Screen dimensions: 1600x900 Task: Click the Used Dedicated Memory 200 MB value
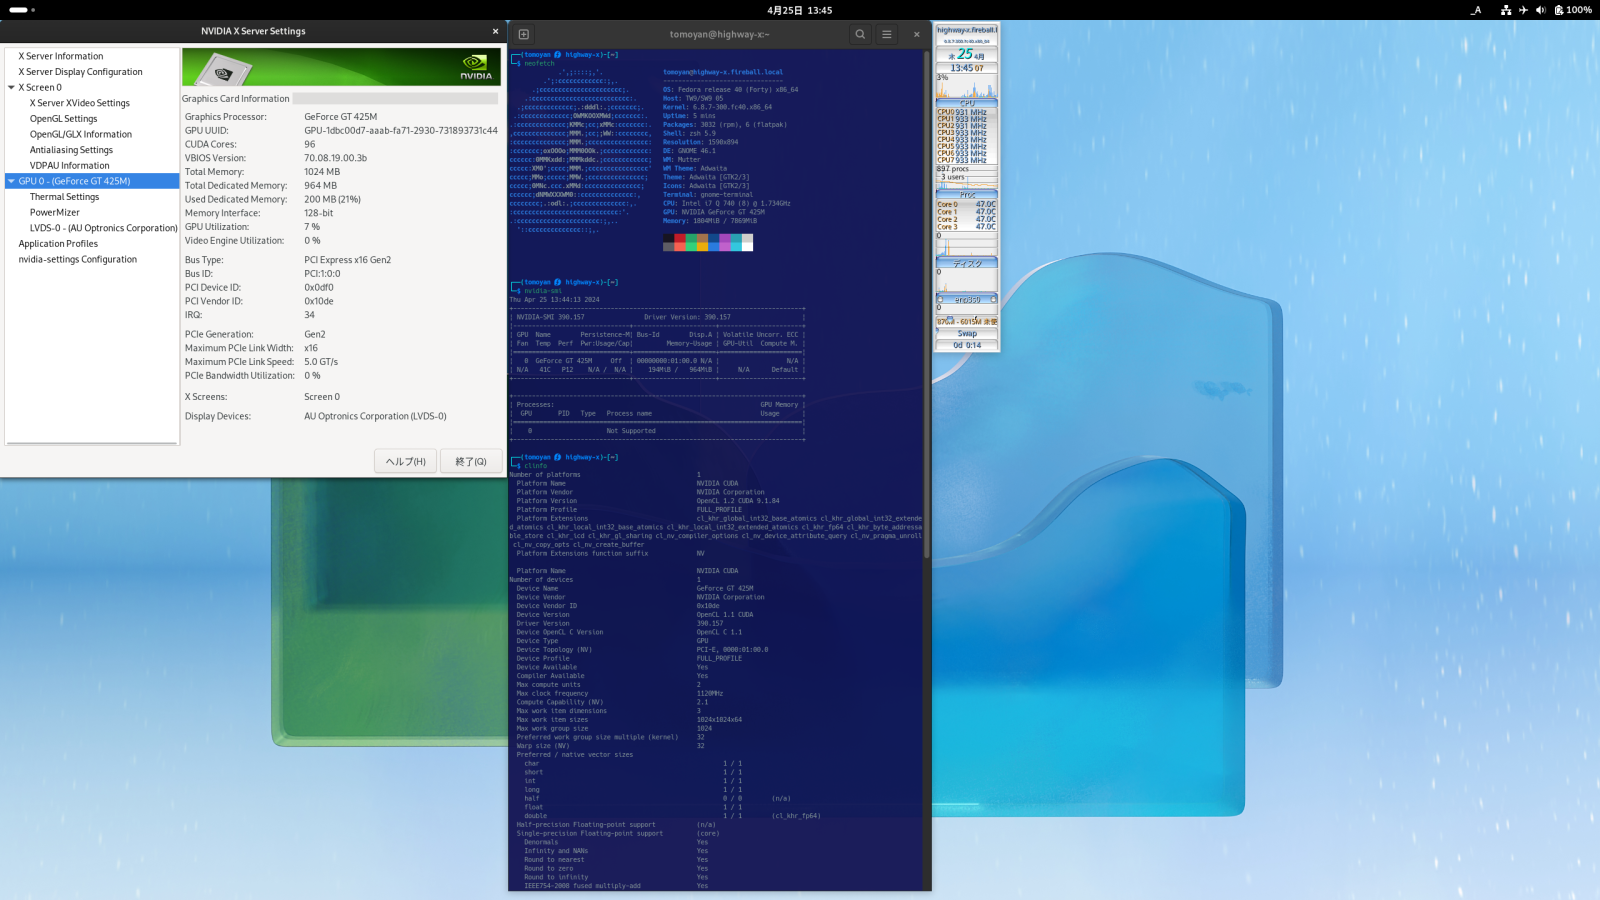click(333, 199)
